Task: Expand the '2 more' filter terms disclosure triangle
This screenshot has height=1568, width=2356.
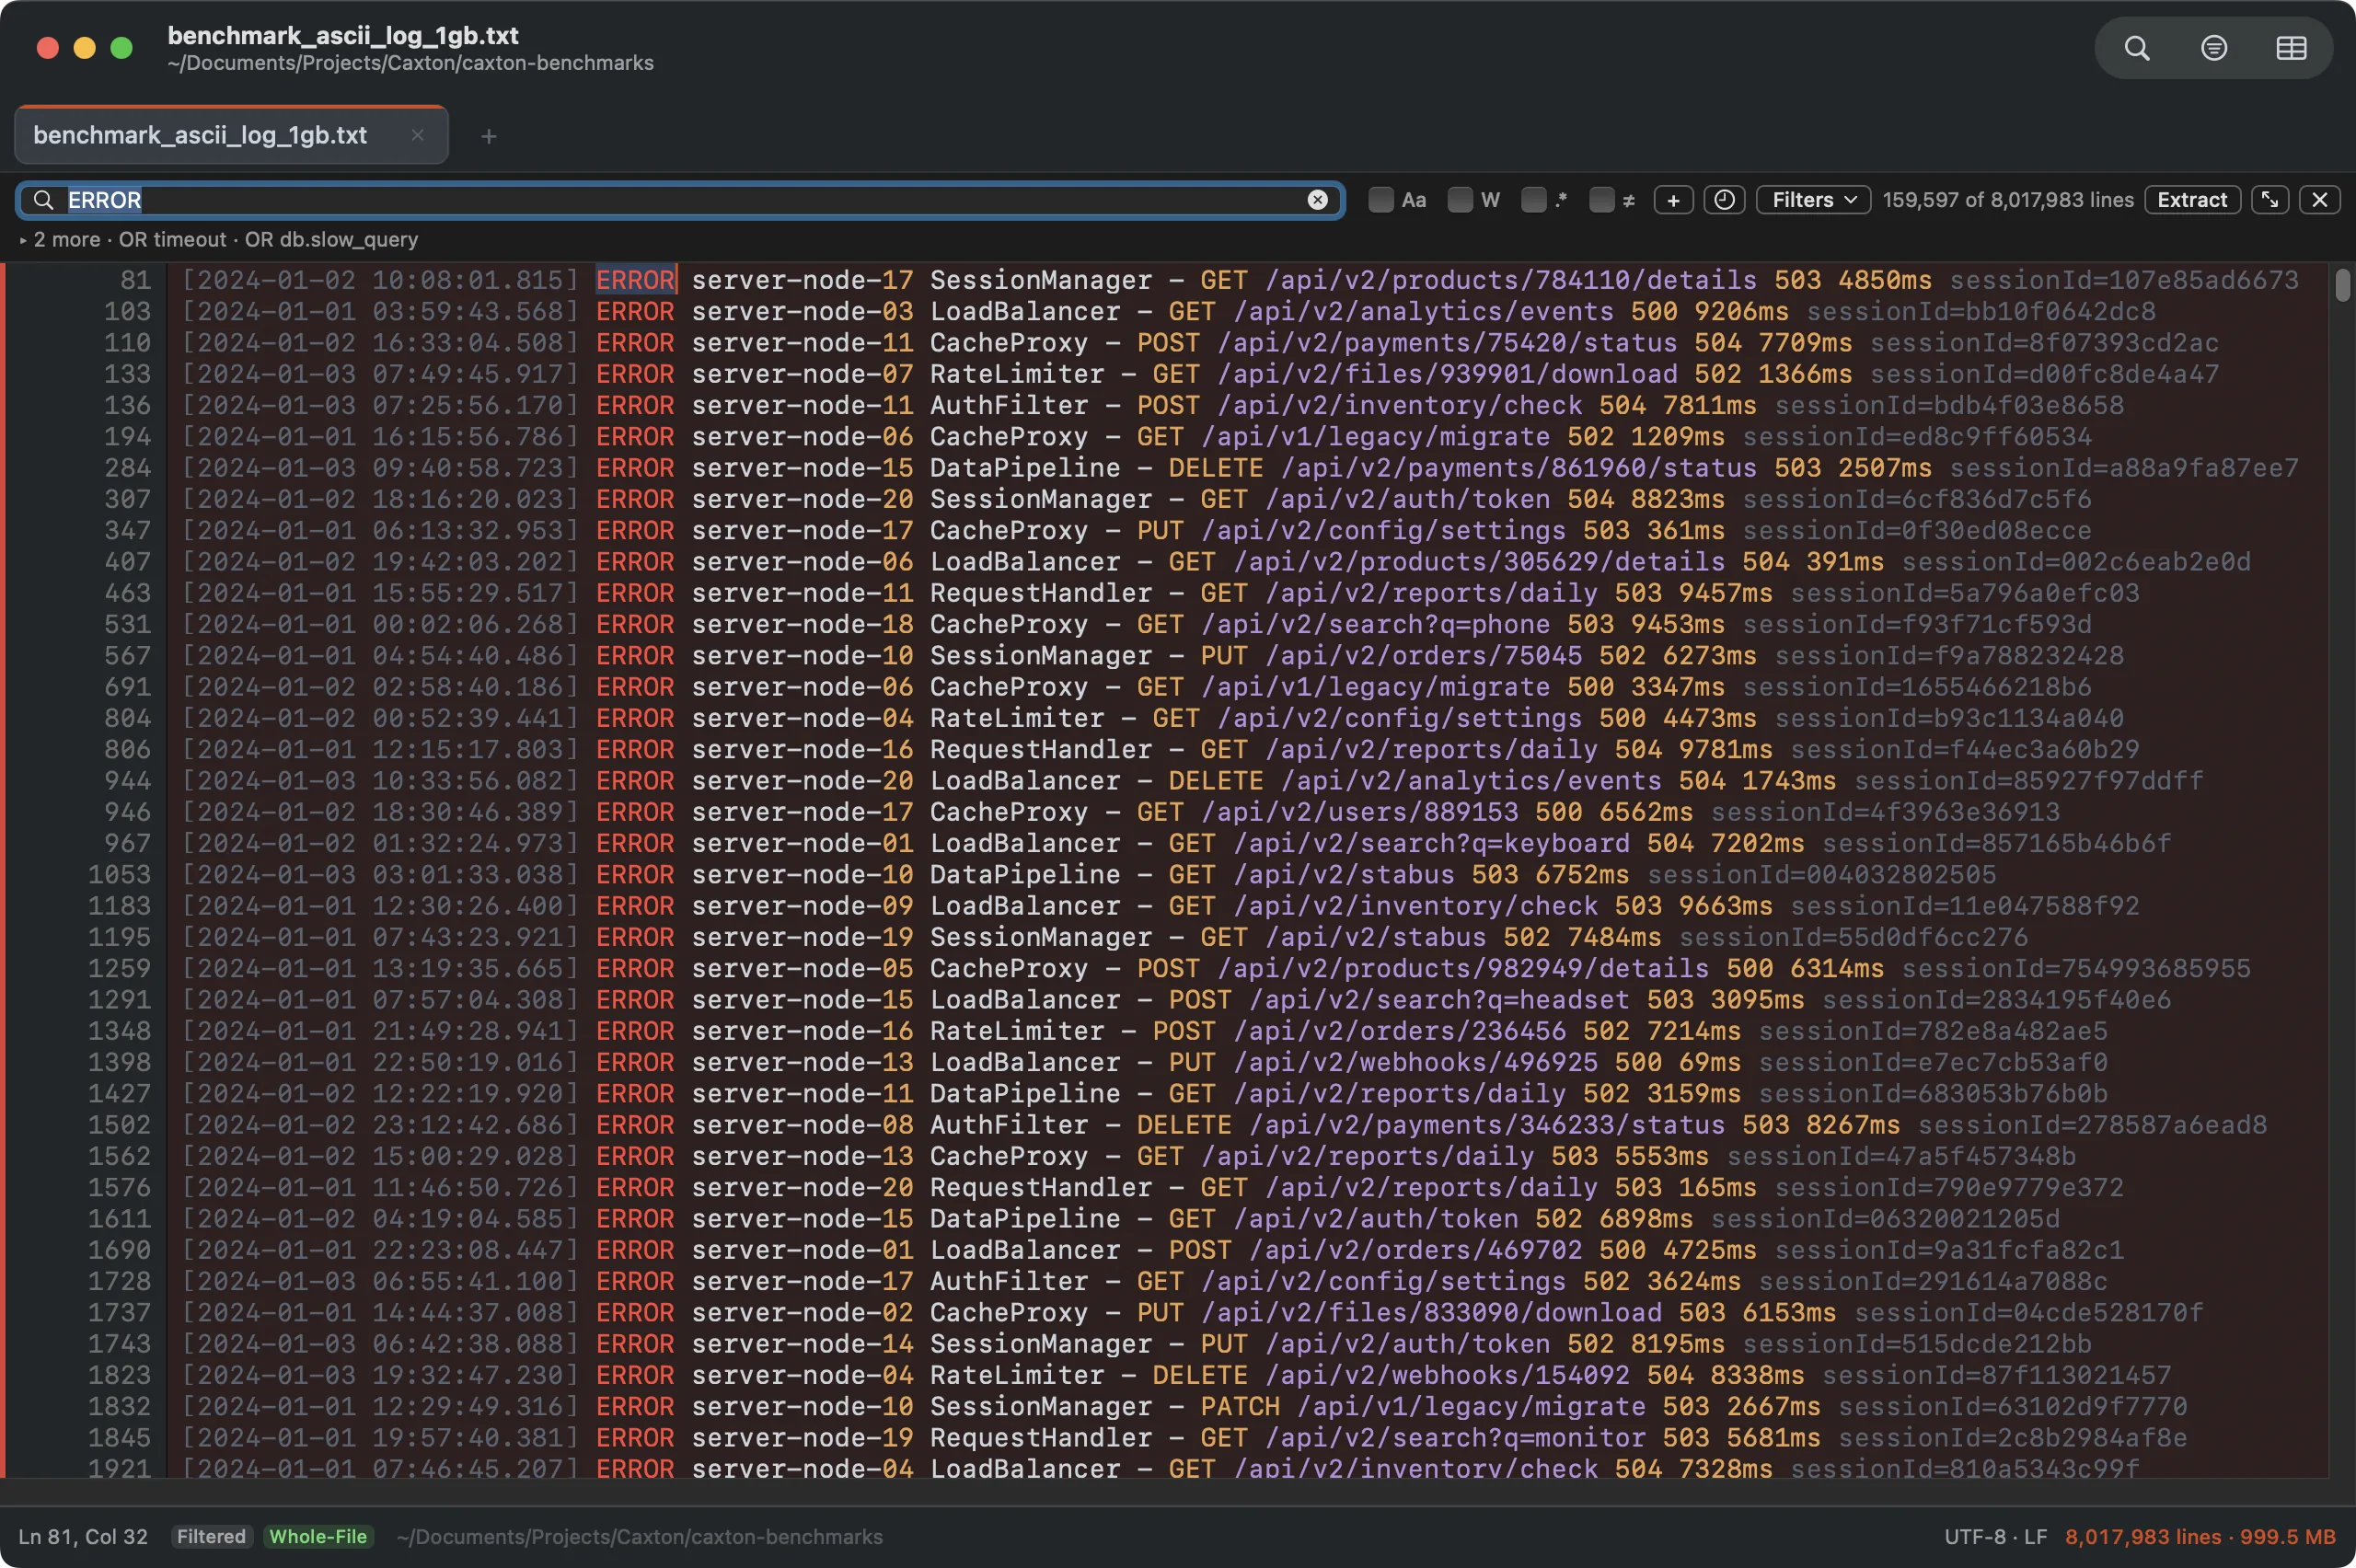Action: click(x=23, y=240)
